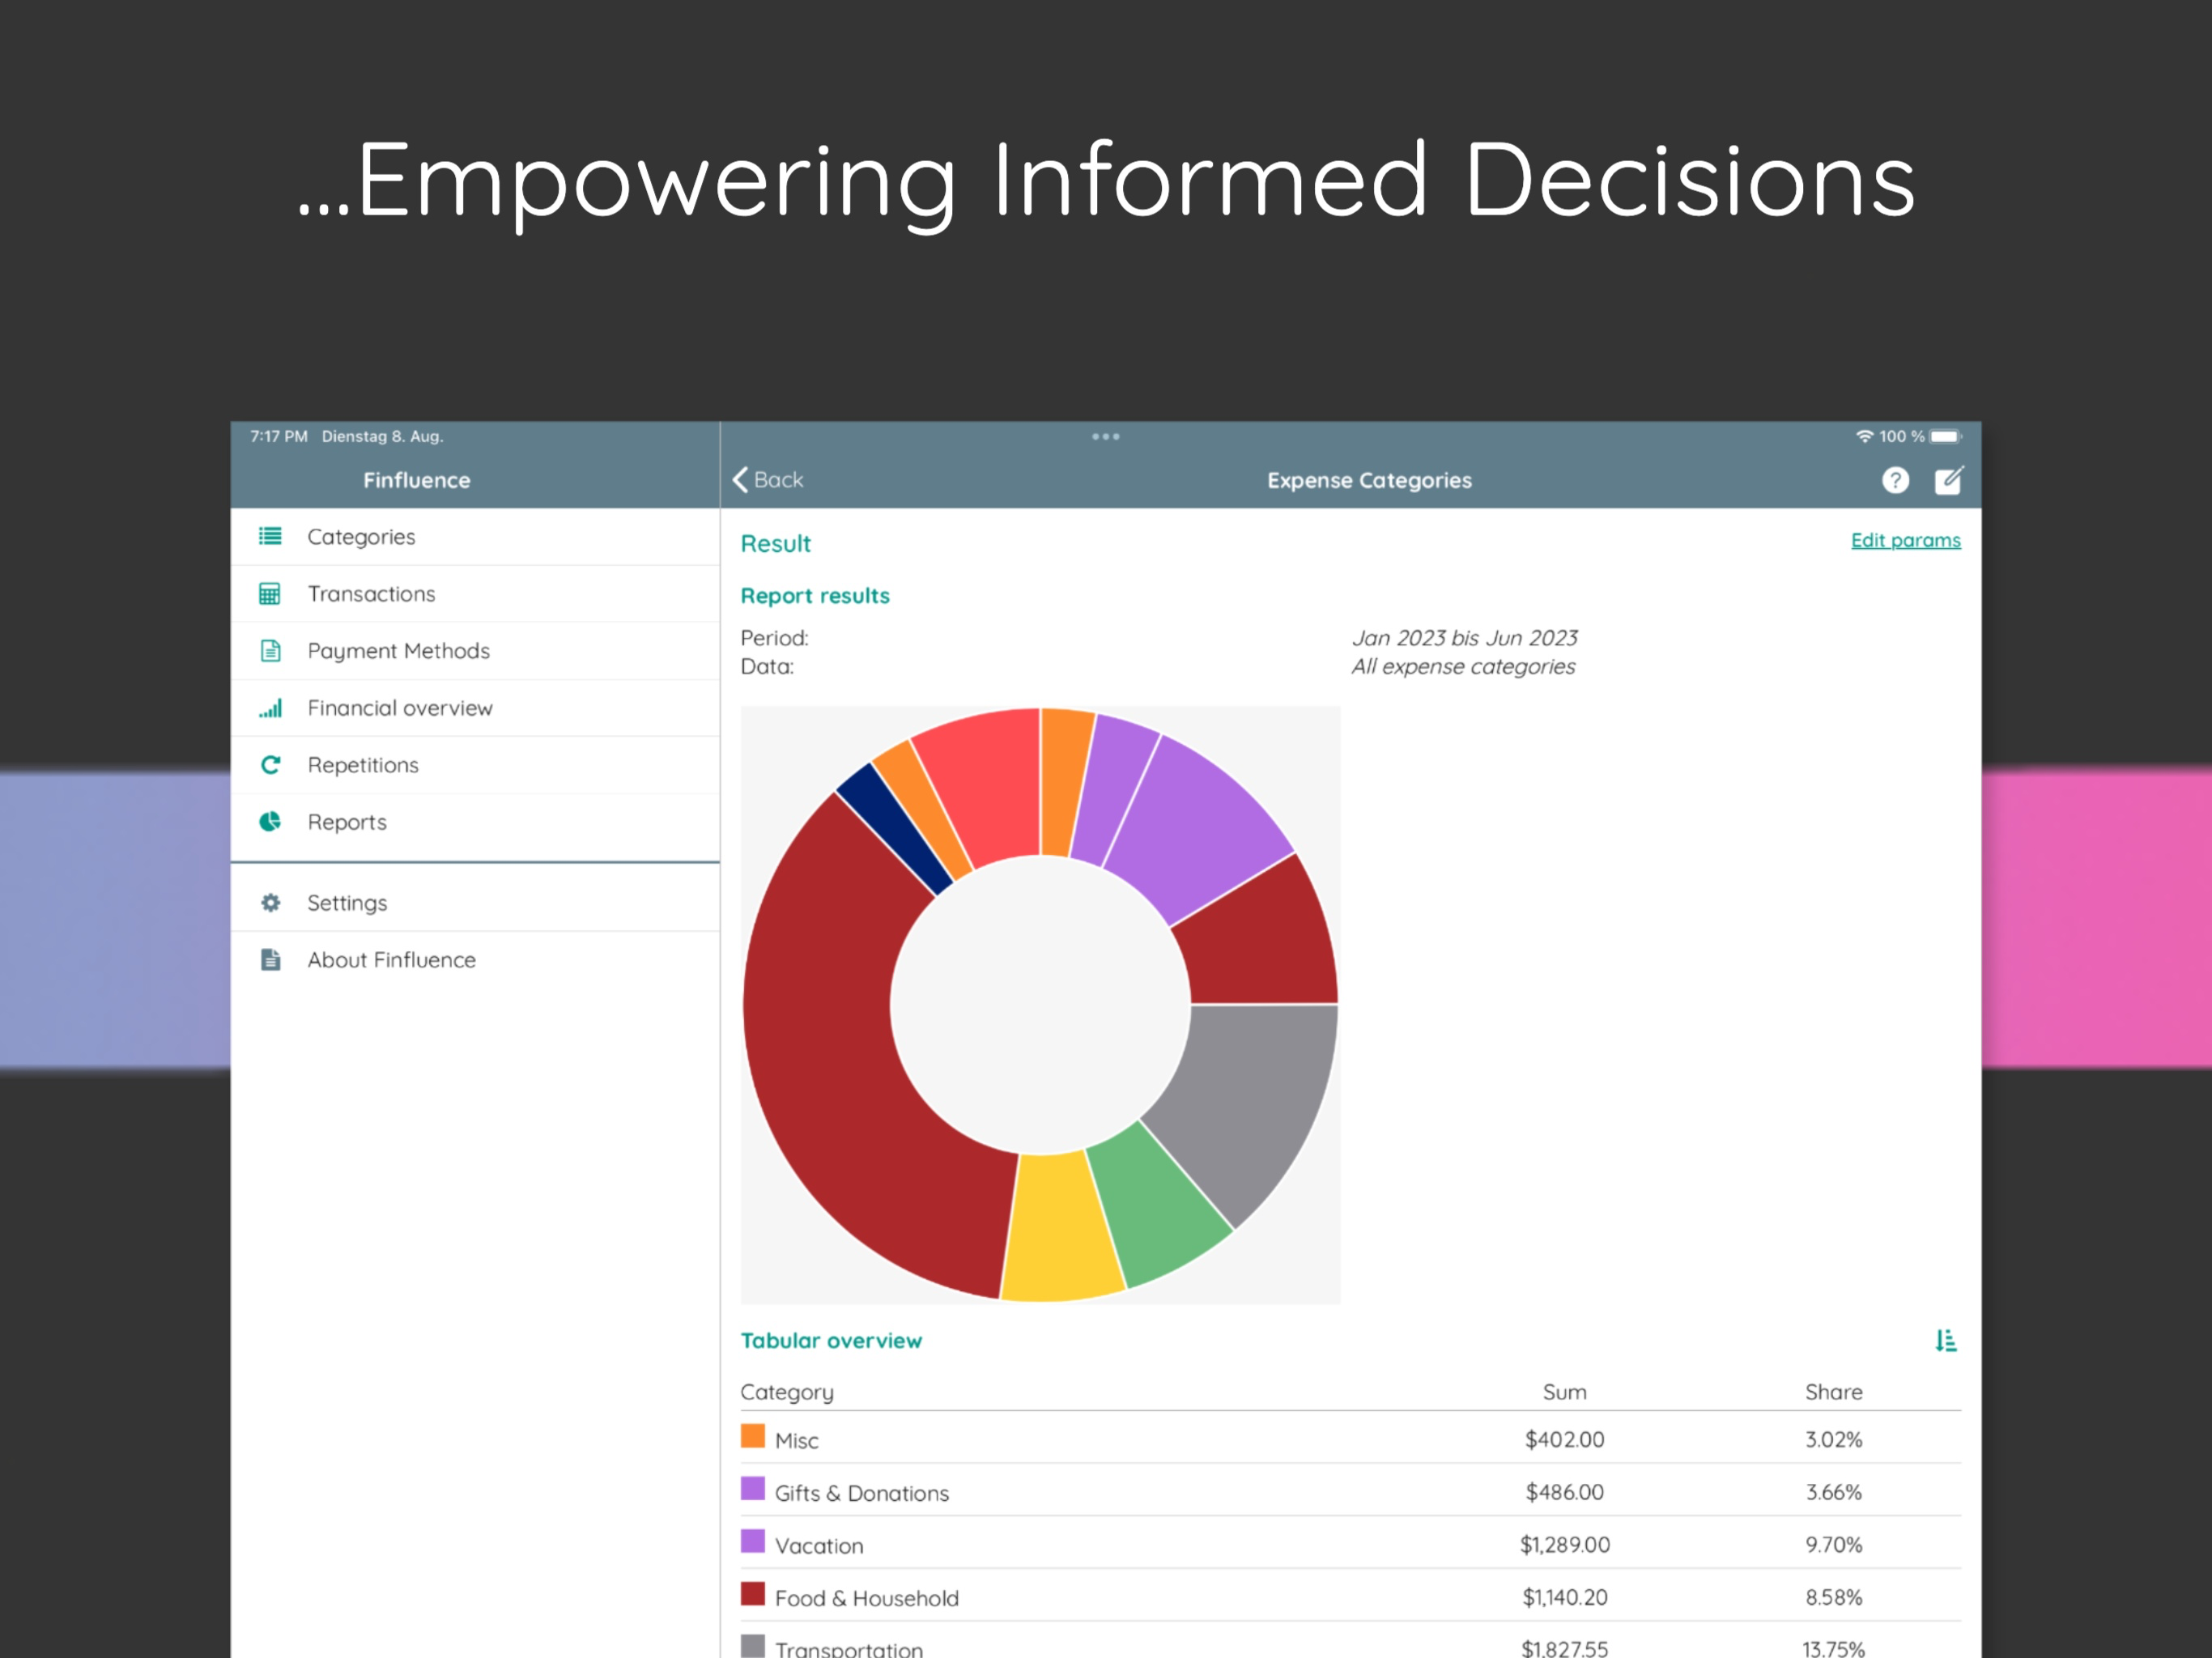Click the purple Vacation color swatch
2212x1658 pixels.
coord(752,1542)
